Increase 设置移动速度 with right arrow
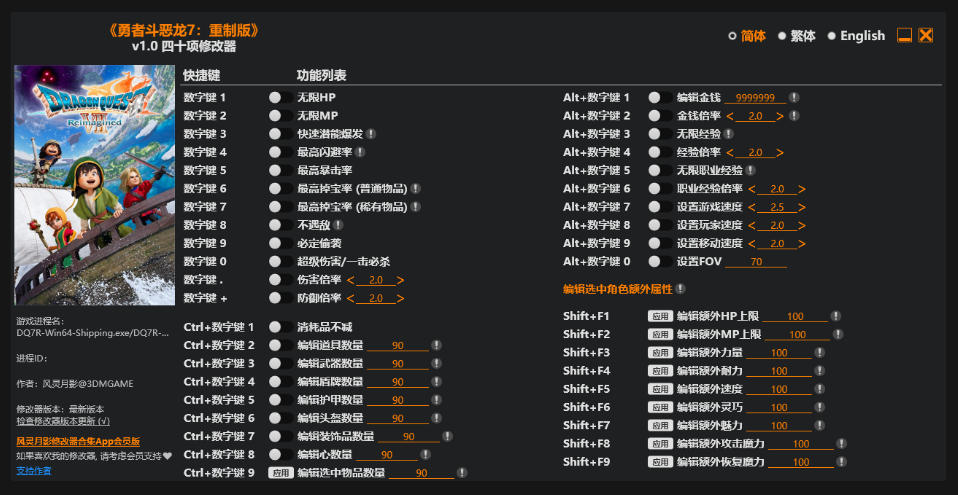The height and width of the screenshot is (495, 958). point(802,243)
